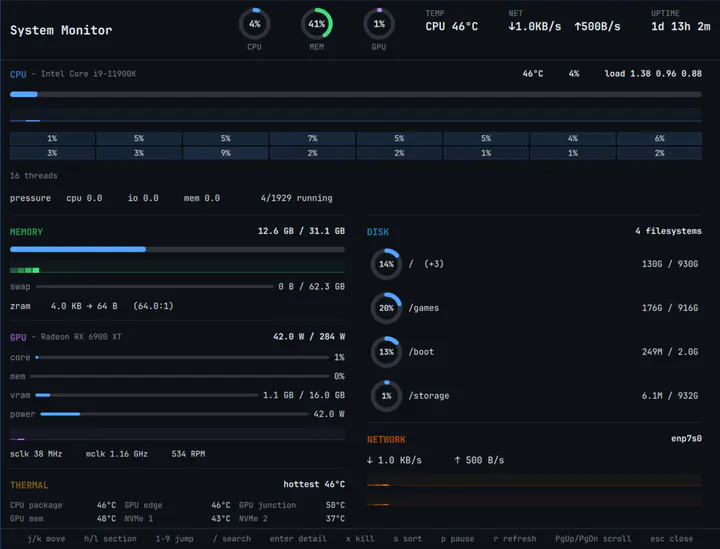Click the overall CPU usage bar
The width and height of the screenshot is (720, 549).
tap(356, 94)
